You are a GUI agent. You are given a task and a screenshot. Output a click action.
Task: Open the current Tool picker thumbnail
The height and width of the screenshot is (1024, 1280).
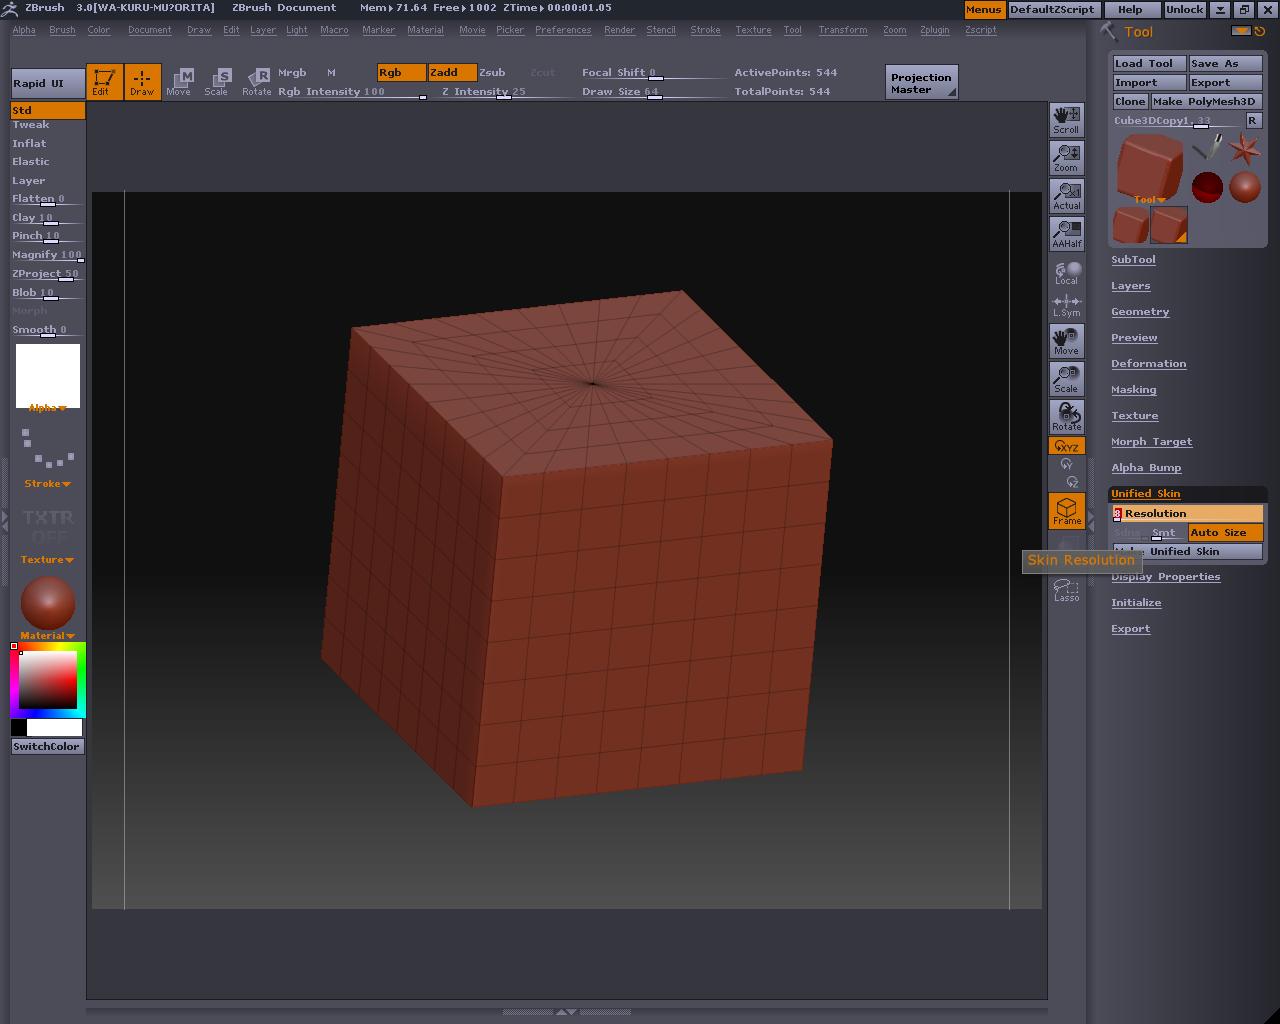(1149, 168)
